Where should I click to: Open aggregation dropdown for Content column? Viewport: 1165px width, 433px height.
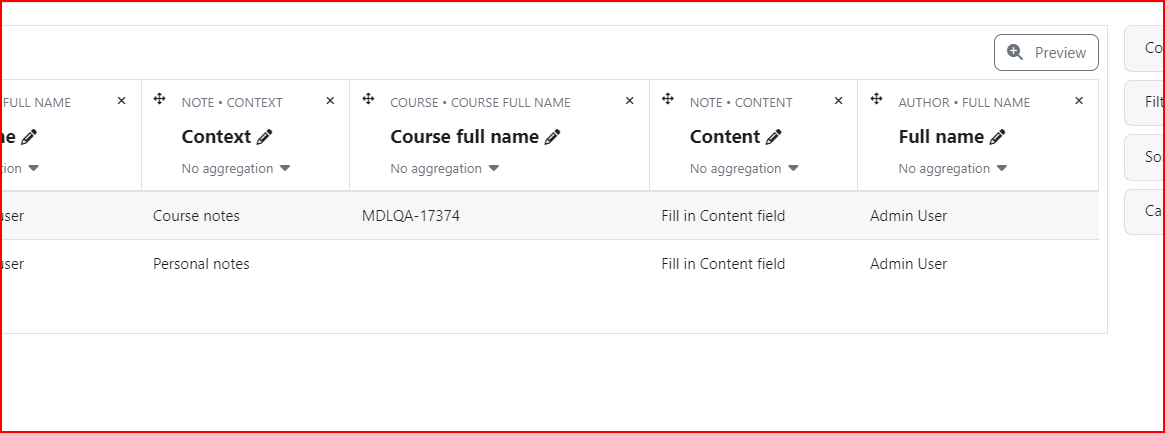coord(744,169)
